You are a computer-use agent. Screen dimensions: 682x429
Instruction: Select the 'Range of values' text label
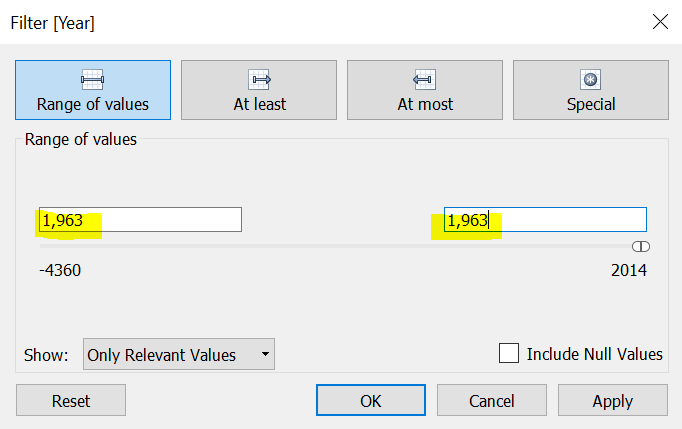(92, 104)
